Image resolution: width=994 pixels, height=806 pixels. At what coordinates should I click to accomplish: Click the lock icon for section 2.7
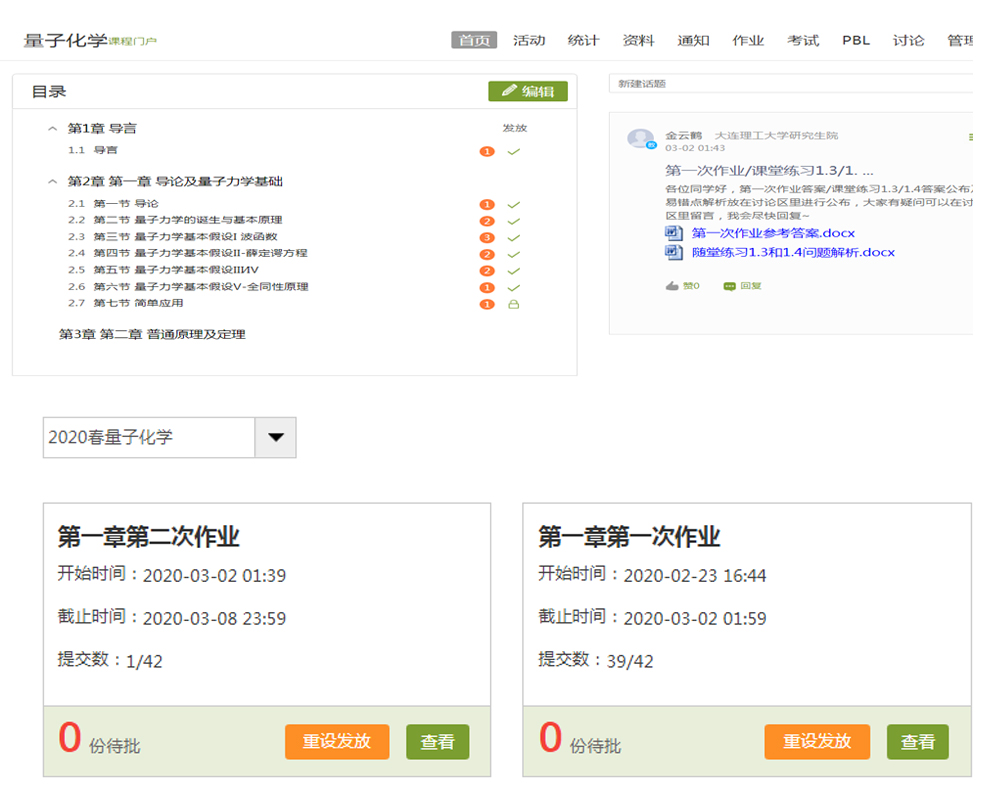513,304
